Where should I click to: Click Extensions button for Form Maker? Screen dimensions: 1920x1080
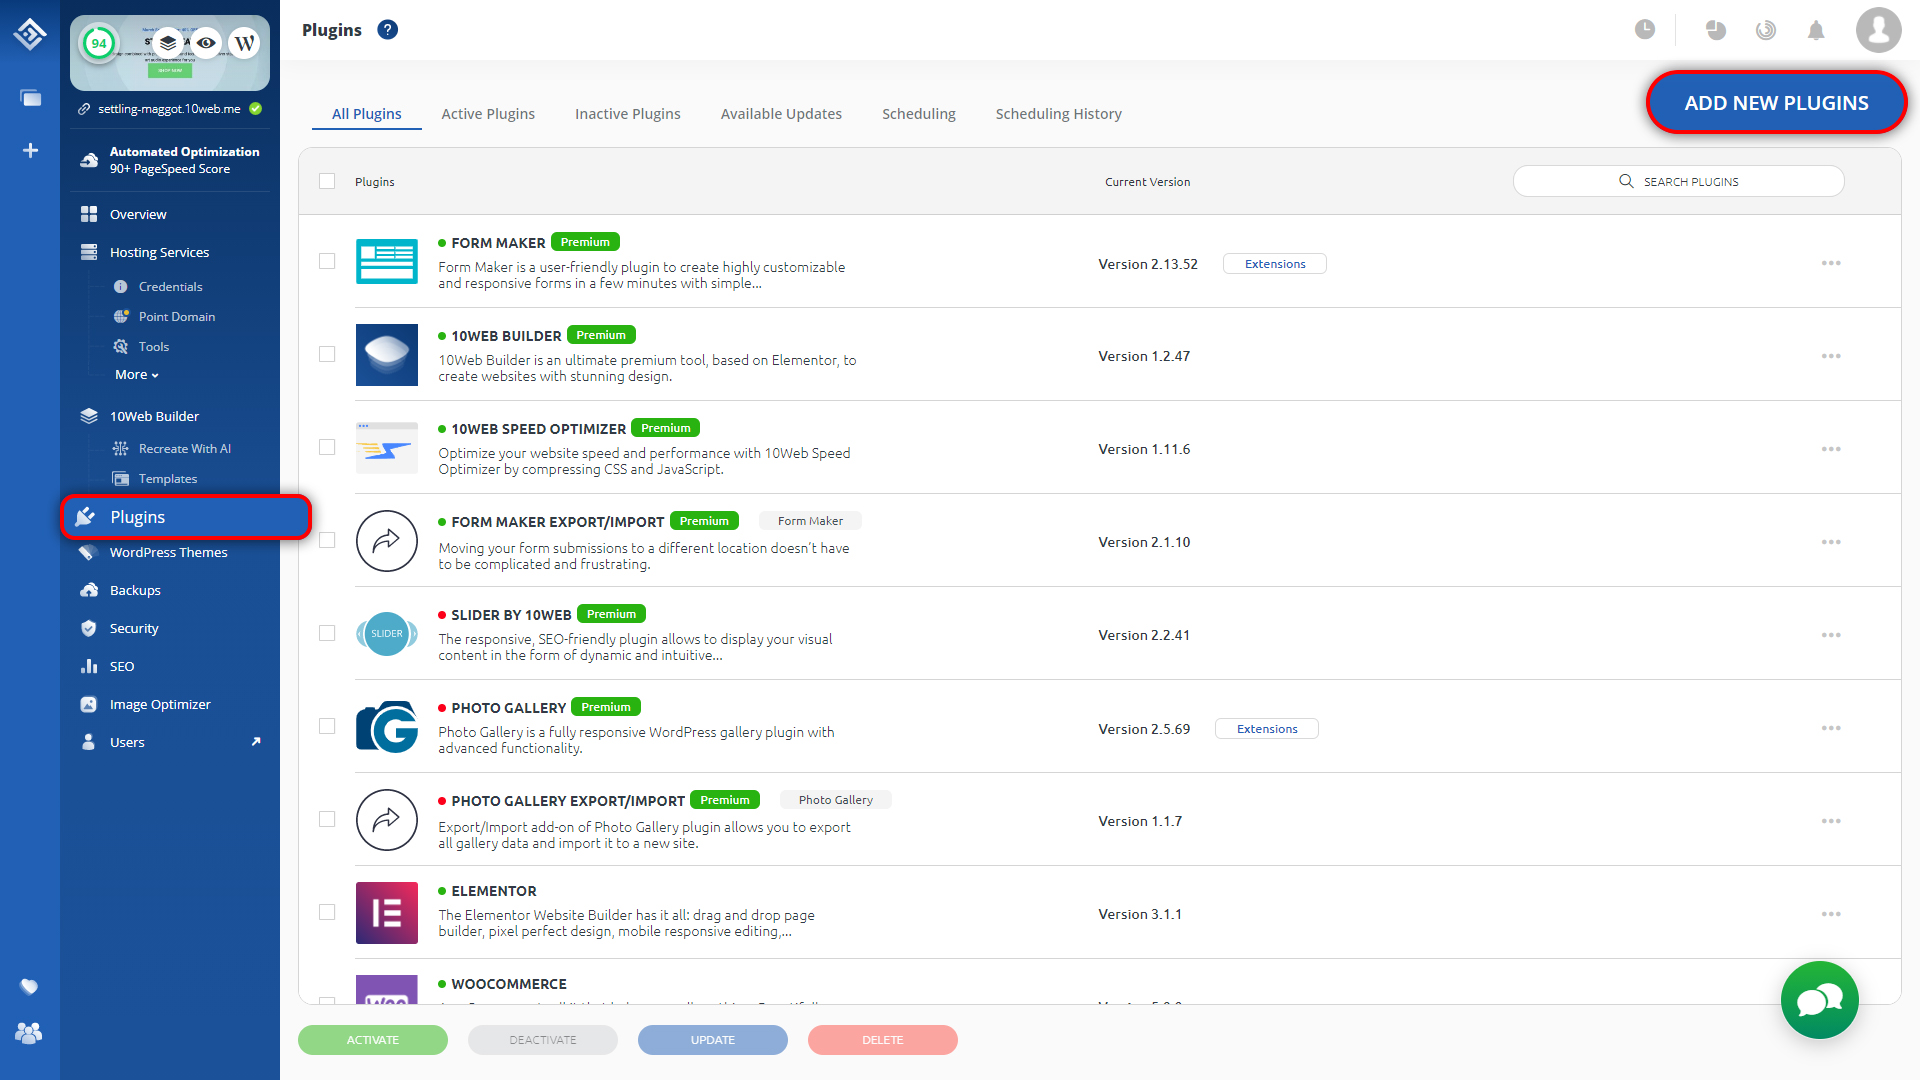1275,264
